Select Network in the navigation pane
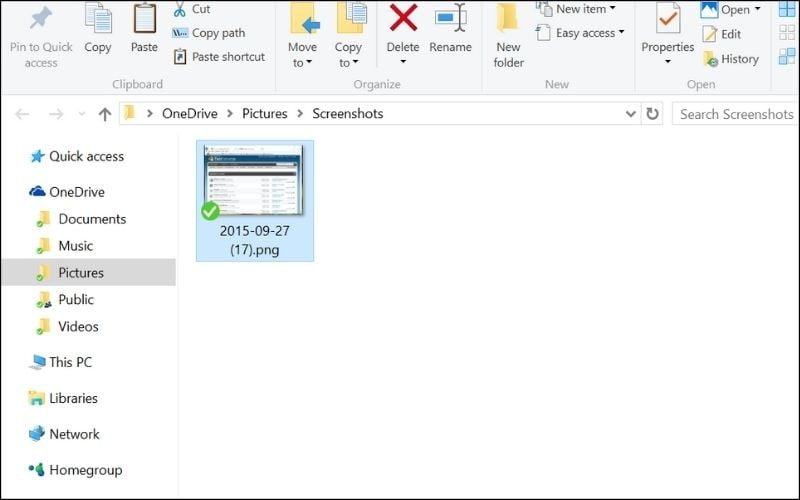This screenshot has width=800, height=500. tap(64, 434)
